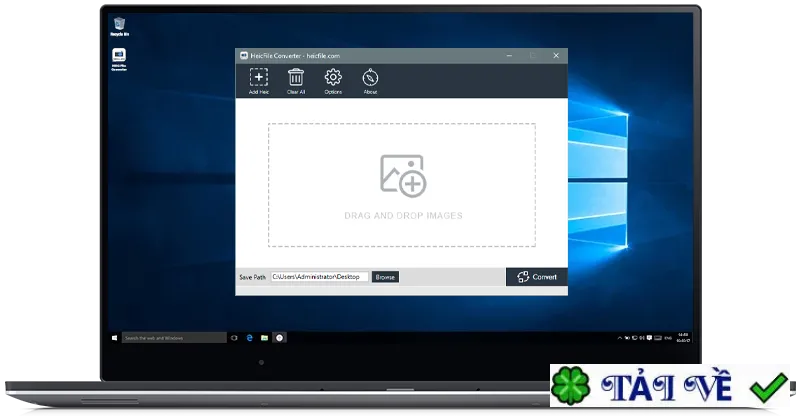This screenshot has width=800, height=417.
Task: Click the HeicFile Converter taskbar icon
Action: tap(280, 338)
